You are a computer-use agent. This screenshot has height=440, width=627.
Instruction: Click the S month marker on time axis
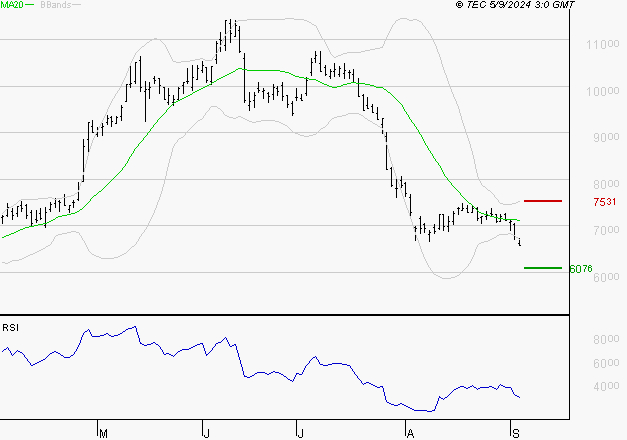pyautogui.click(x=516, y=434)
